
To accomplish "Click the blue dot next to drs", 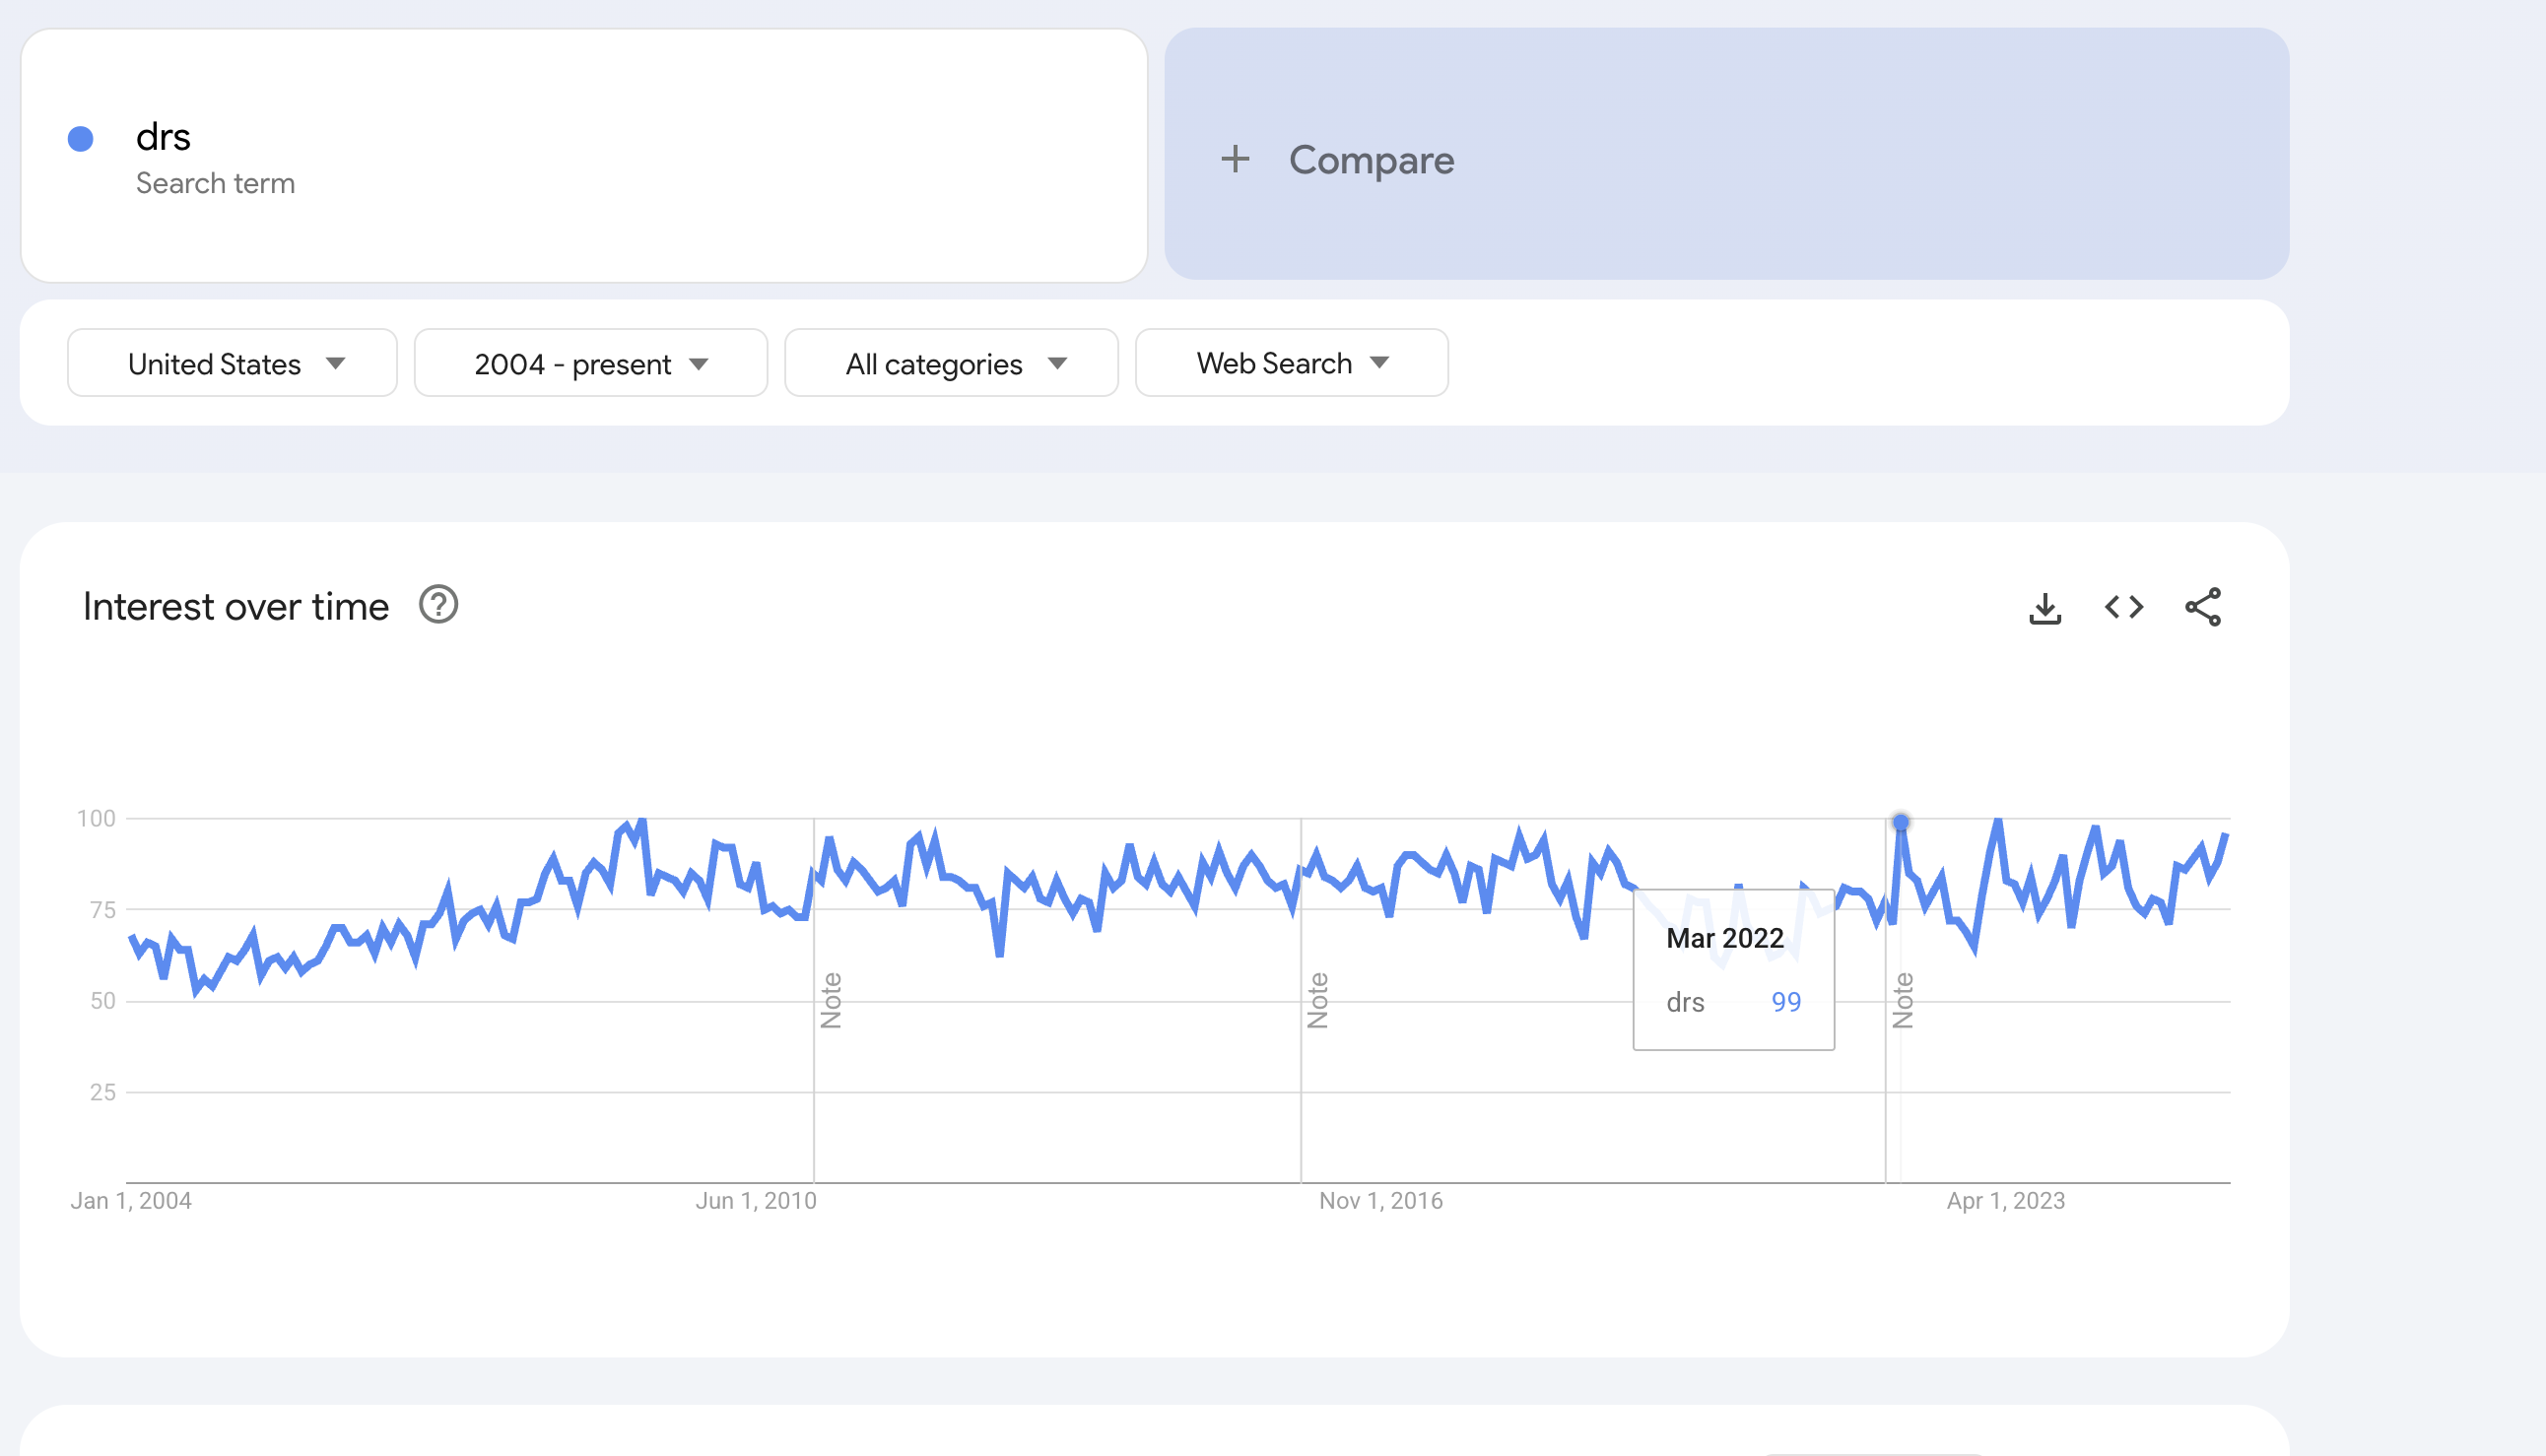I will pos(81,139).
